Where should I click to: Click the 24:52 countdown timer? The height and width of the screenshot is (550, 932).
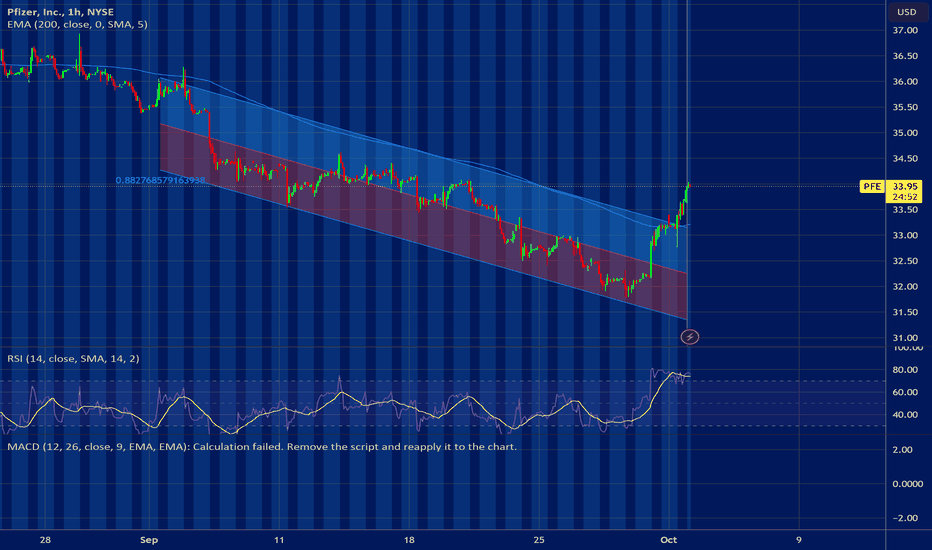click(905, 197)
